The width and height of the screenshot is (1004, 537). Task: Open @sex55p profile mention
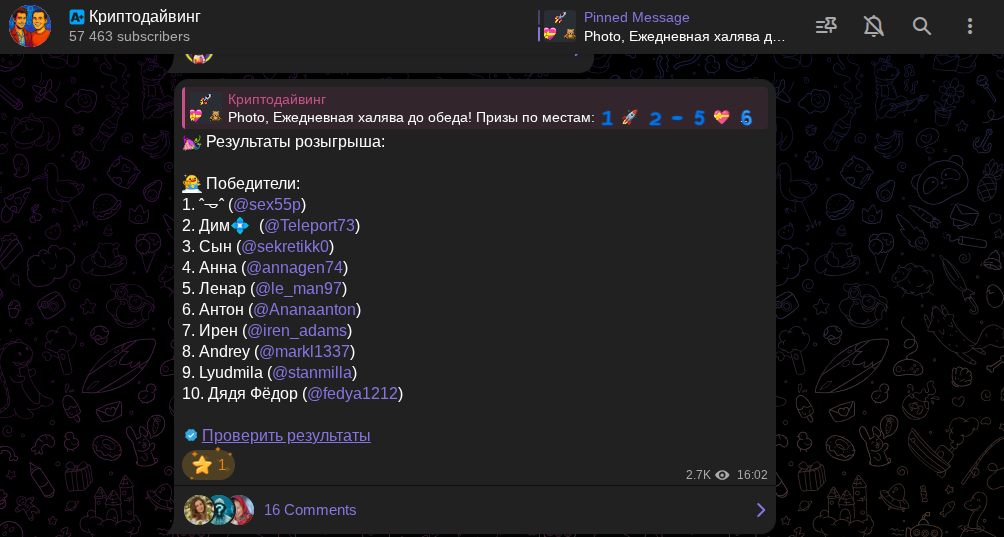coord(267,205)
